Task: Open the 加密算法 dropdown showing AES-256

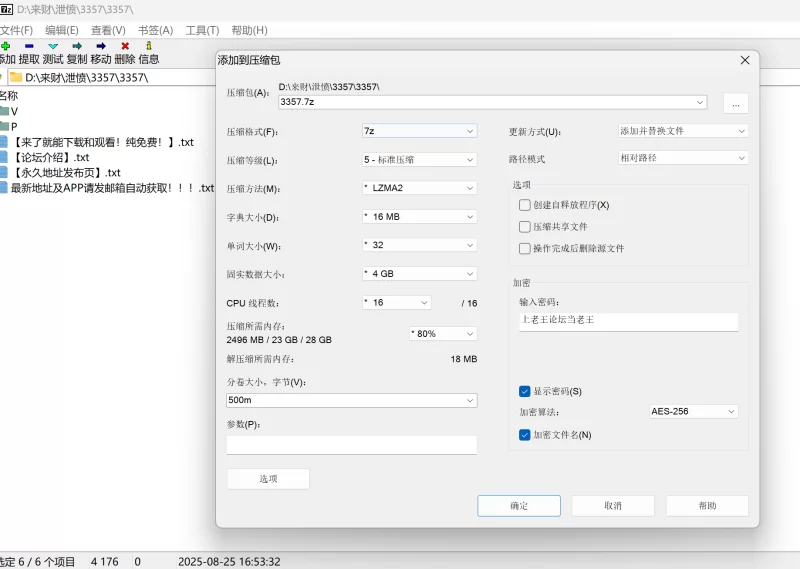Action: 693,411
